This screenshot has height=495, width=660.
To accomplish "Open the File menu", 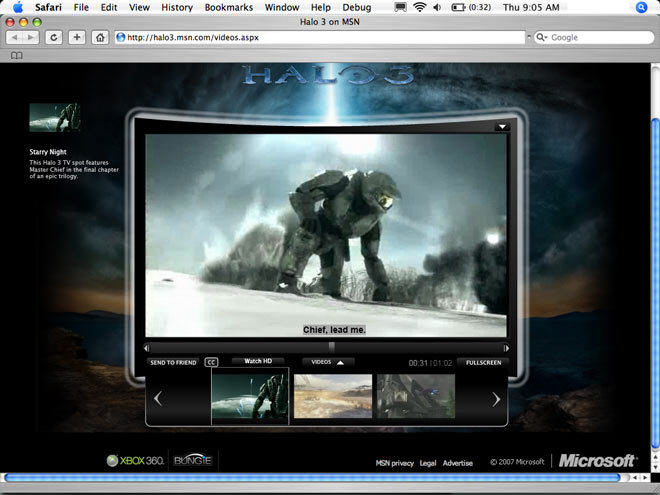I will click(81, 7).
